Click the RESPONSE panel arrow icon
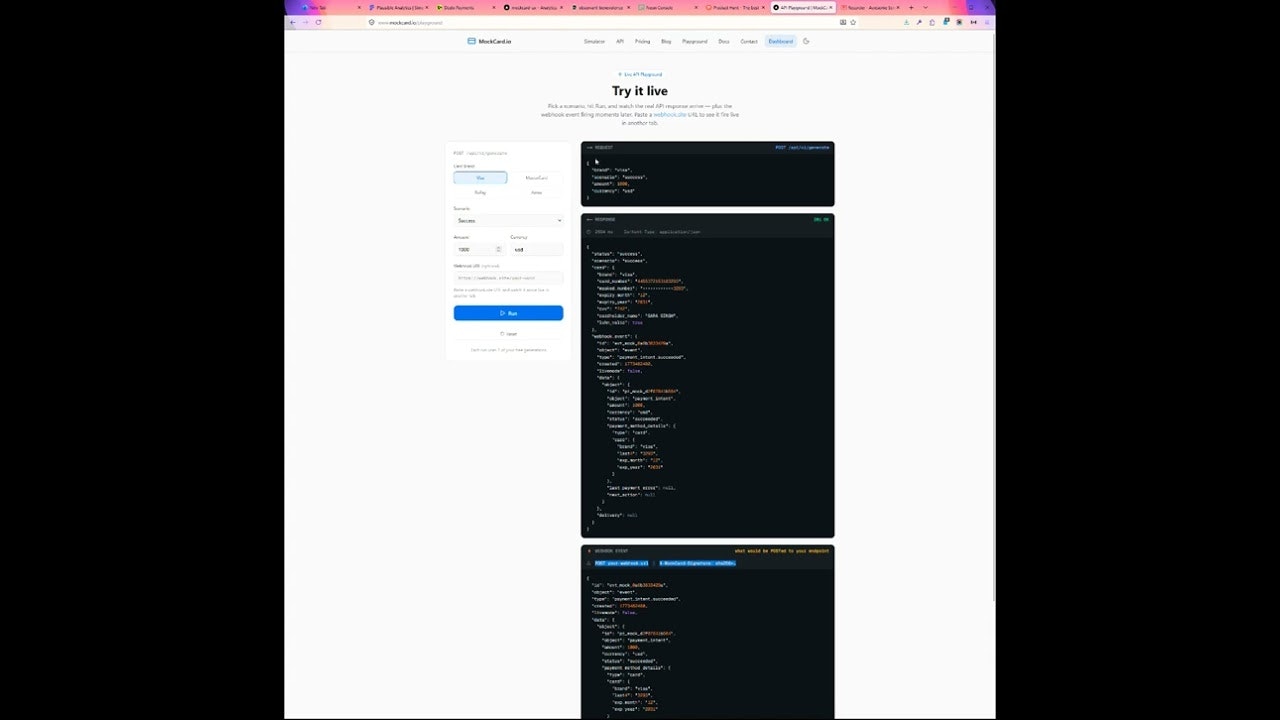Image resolution: width=1280 pixels, height=720 pixels. 590,220
